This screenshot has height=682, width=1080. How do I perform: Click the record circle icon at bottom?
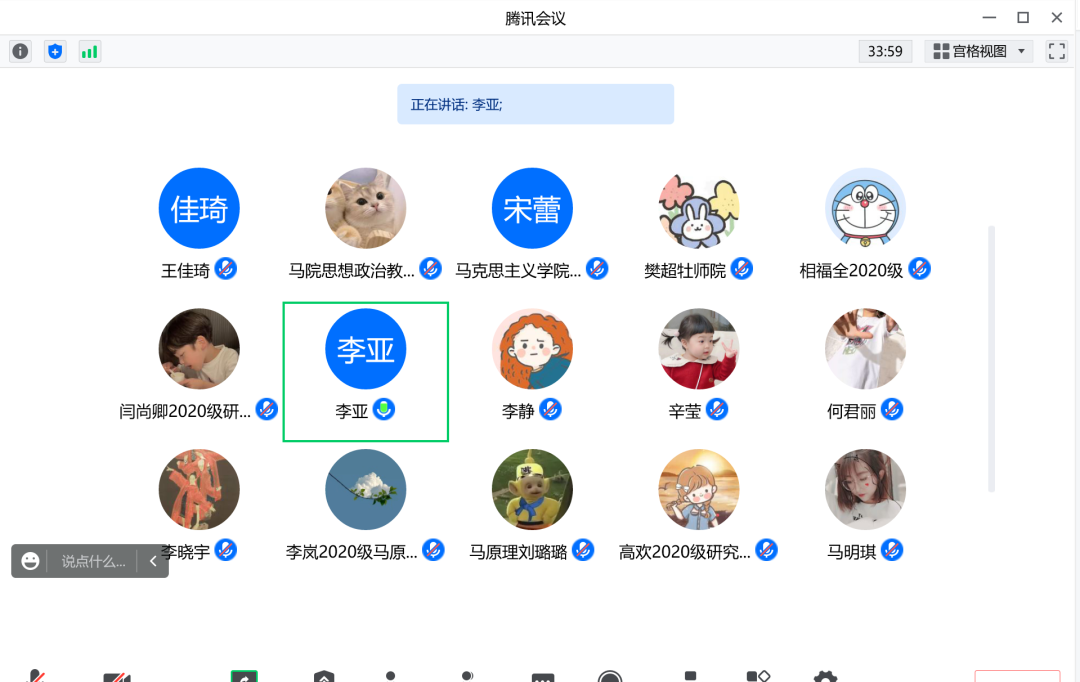coord(610,676)
